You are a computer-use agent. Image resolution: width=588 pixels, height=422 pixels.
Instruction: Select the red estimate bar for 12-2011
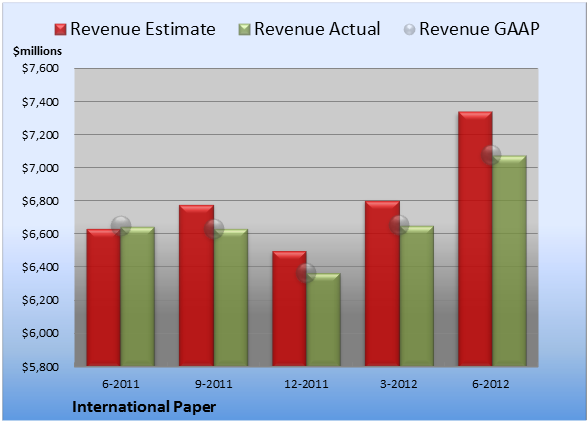pyautogui.click(x=289, y=308)
